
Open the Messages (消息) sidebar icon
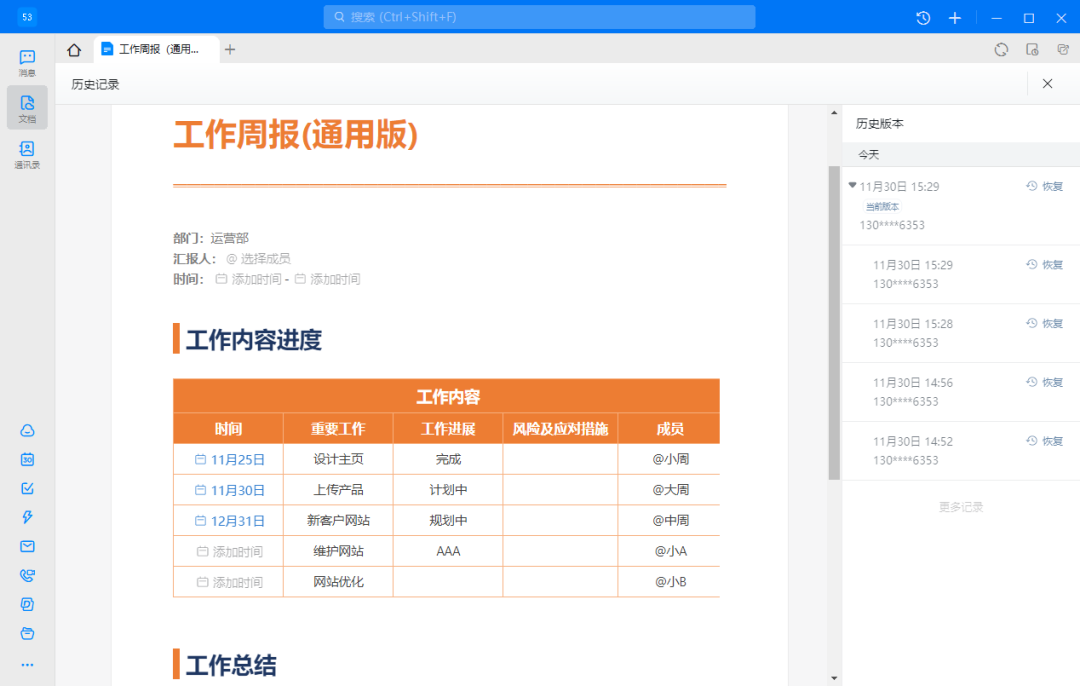pyautogui.click(x=27, y=62)
